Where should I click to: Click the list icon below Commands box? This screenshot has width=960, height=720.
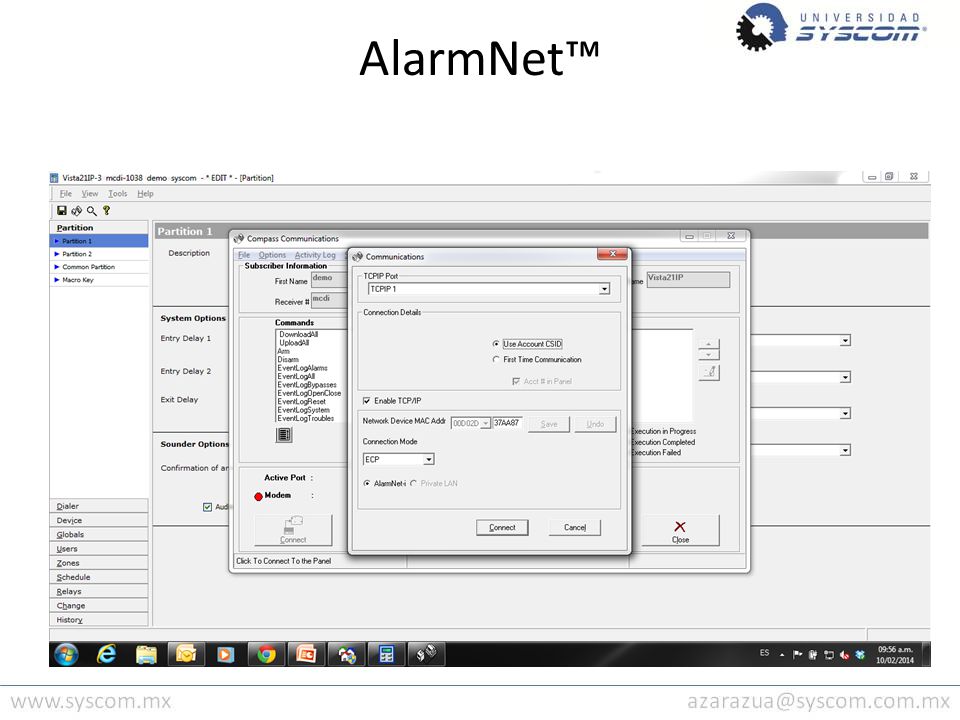tap(283, 435)
